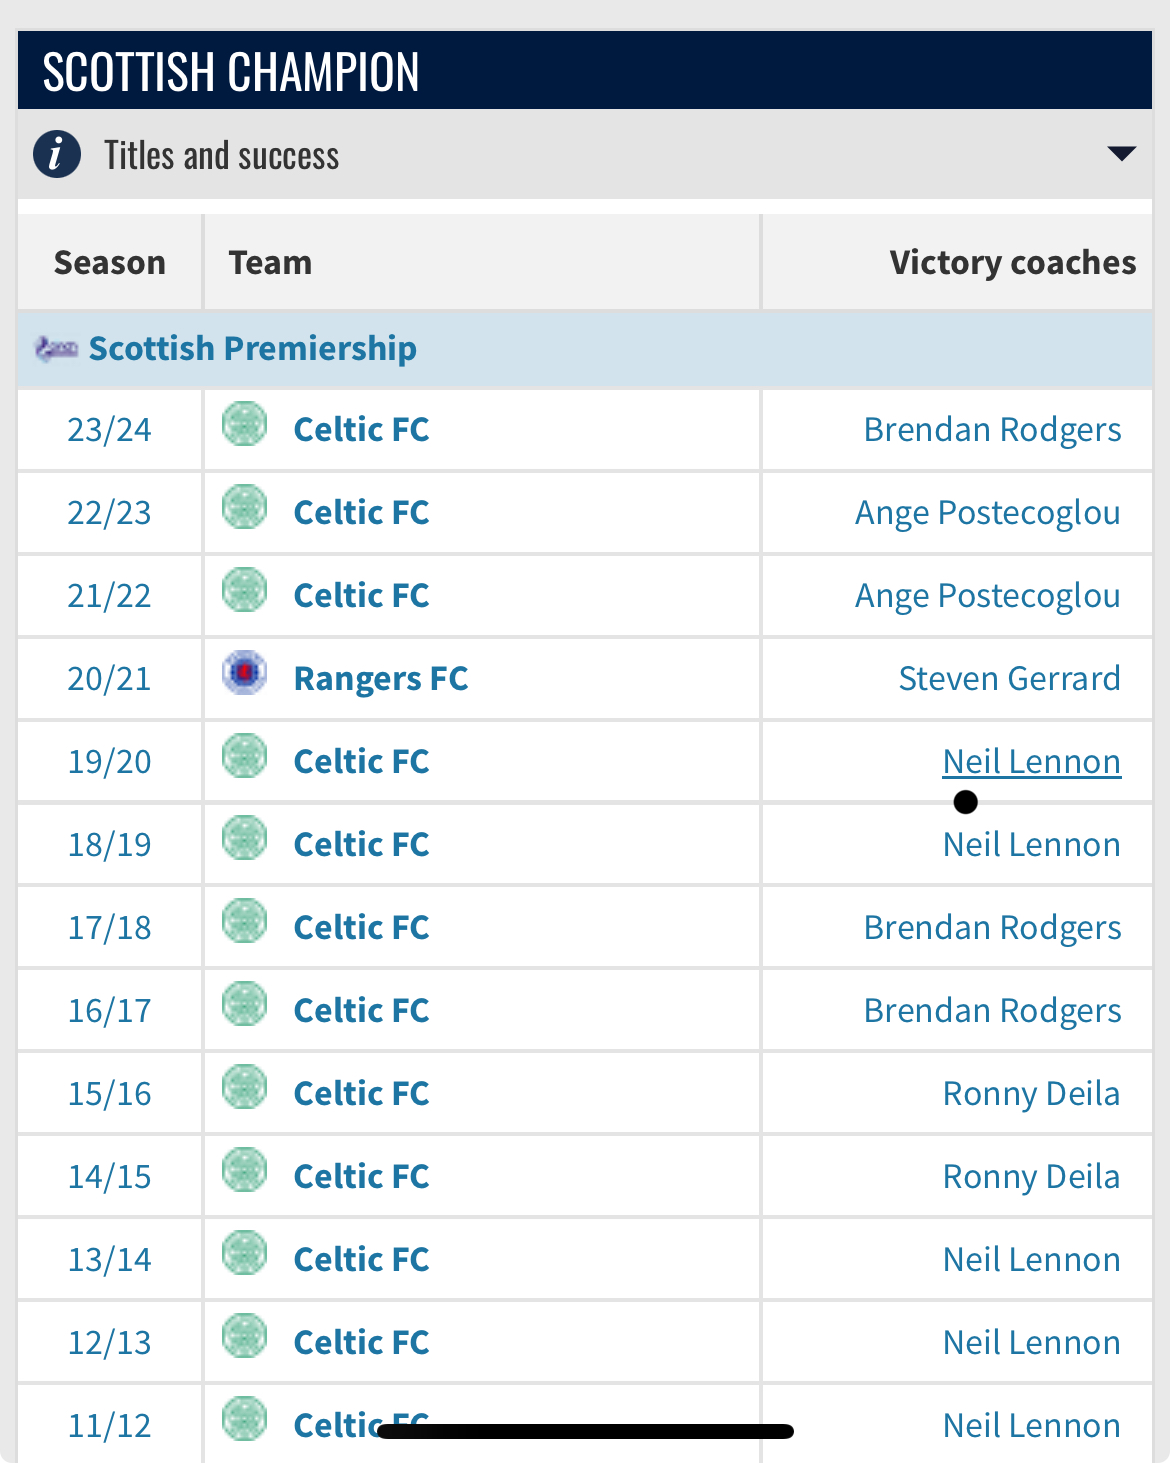Open the Scottish Premiership competition link
Screen dimensions: 1170x1463
(x=252, y=348)
